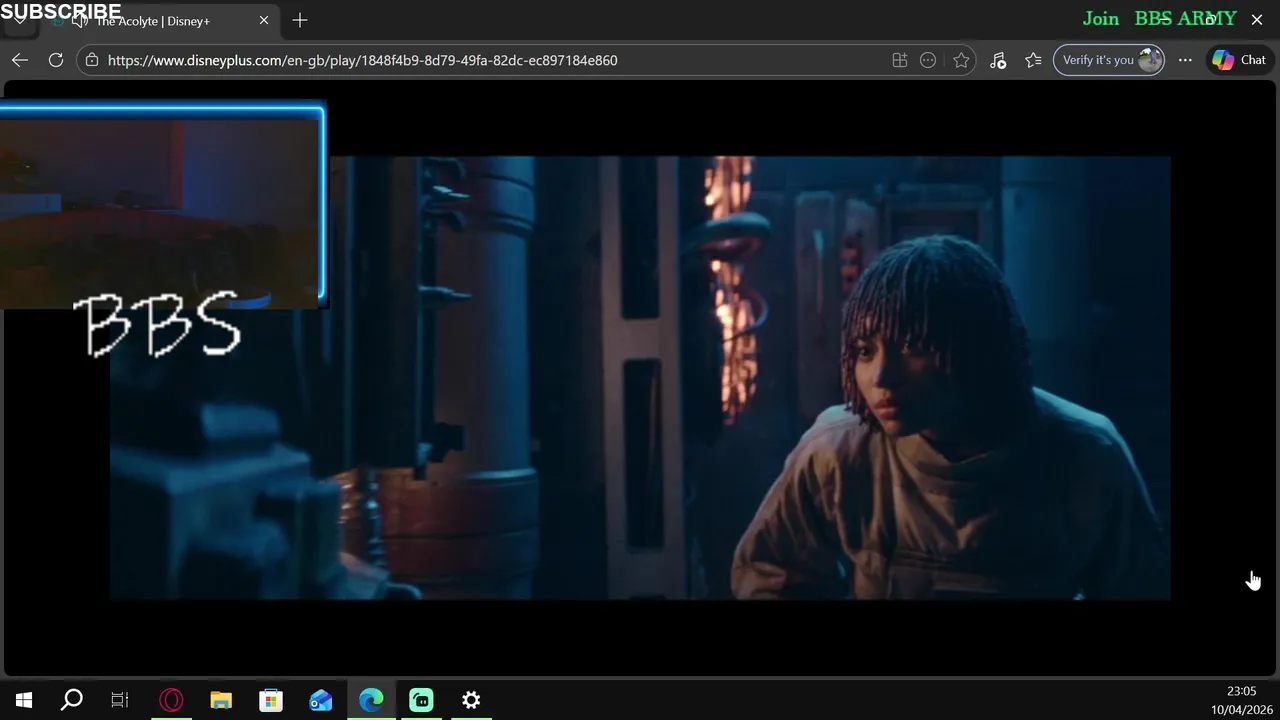Open the circled dots icon in the address bar
This screenshot has width=1280, height=720.
coord(928,60)
